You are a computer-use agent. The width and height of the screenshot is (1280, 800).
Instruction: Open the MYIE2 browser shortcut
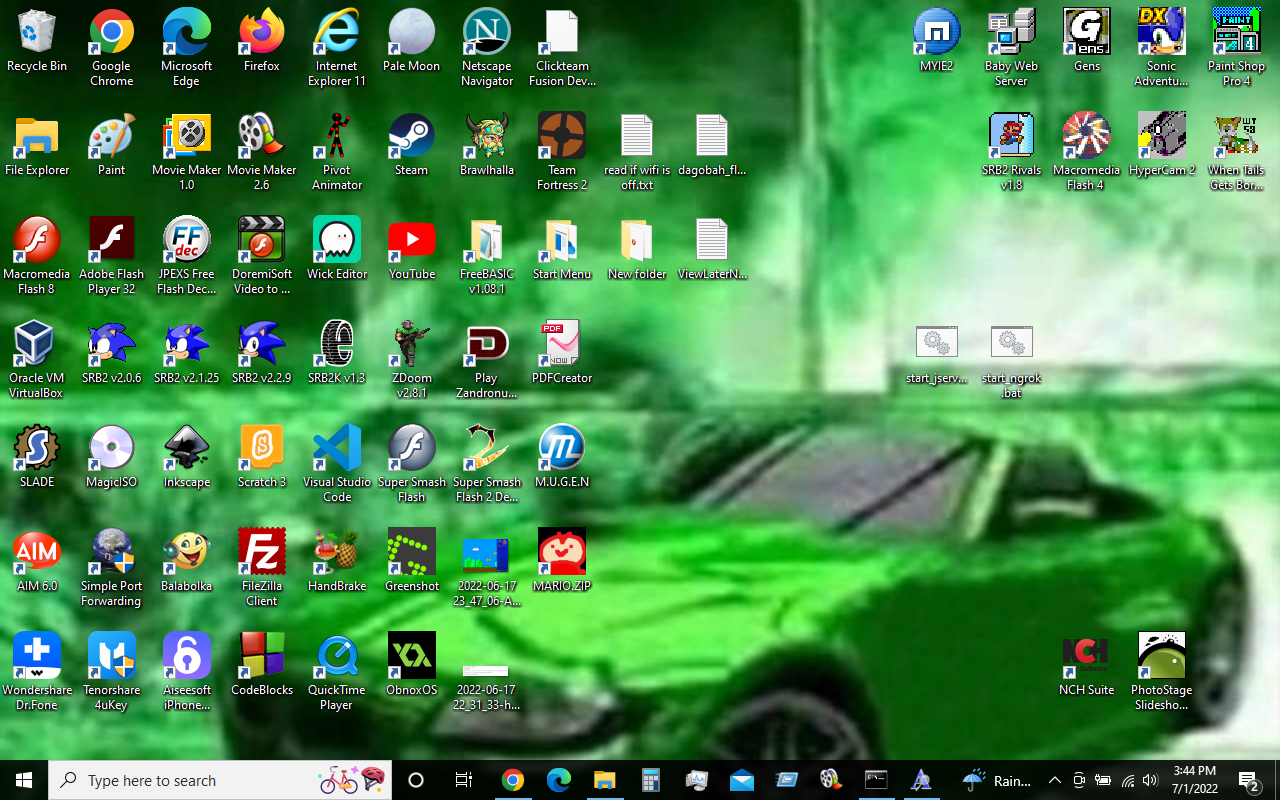937,40
